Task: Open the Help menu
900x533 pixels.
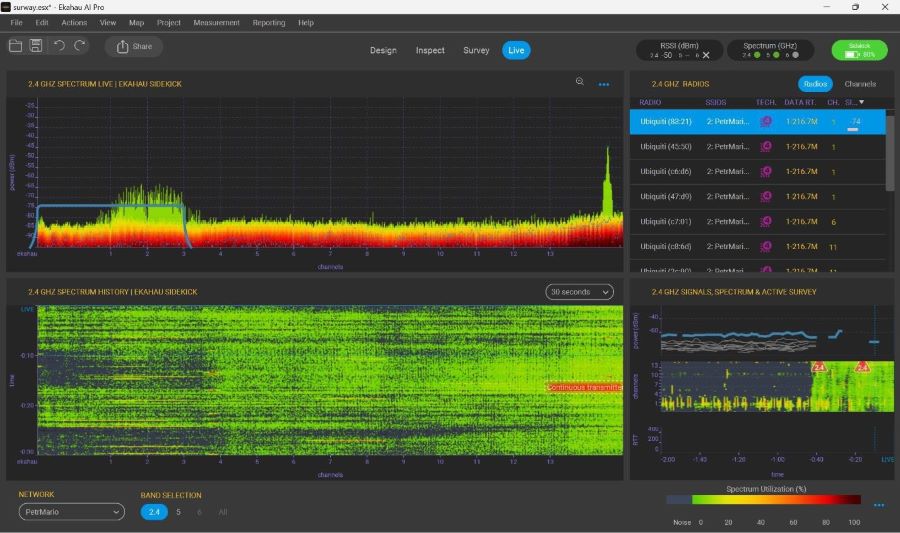Action: [306, 23]
